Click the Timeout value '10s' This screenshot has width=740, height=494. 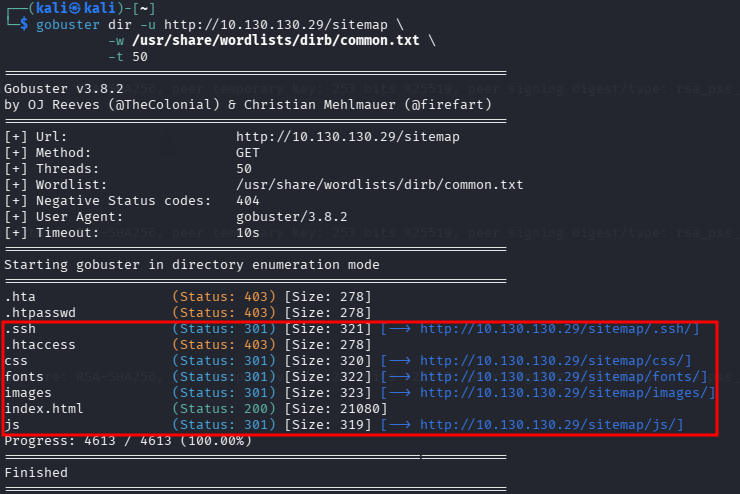click(248, 233)
